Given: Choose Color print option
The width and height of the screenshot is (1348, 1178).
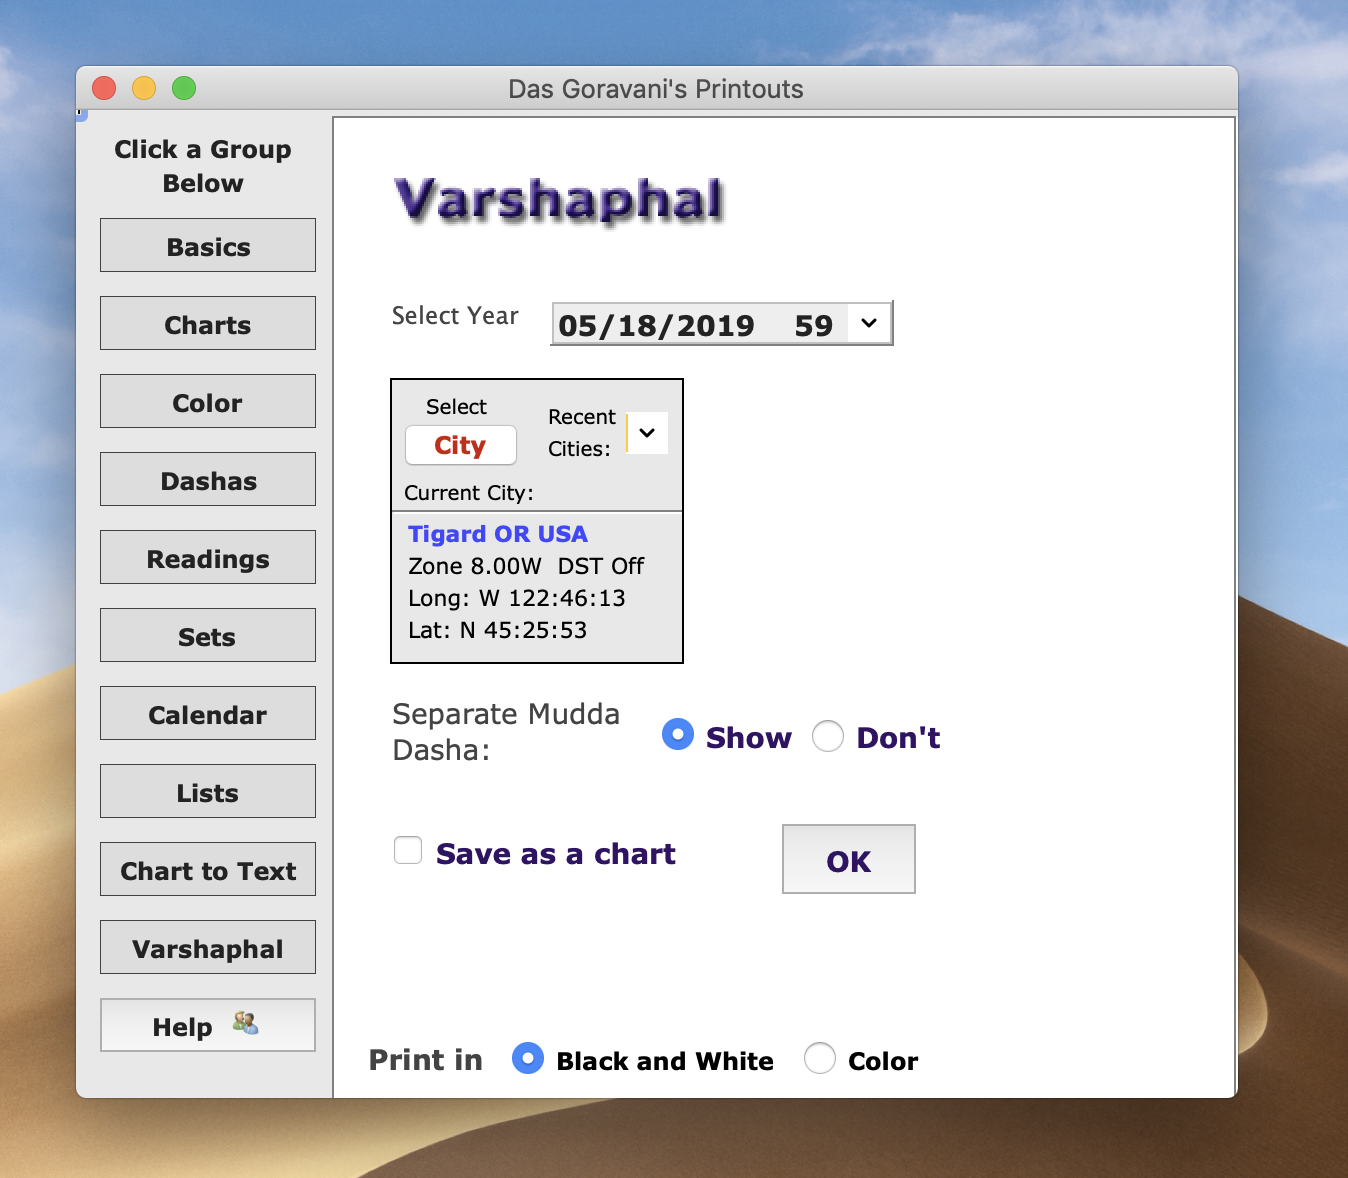Looking at the screenshot, I should click(820, 1058).
